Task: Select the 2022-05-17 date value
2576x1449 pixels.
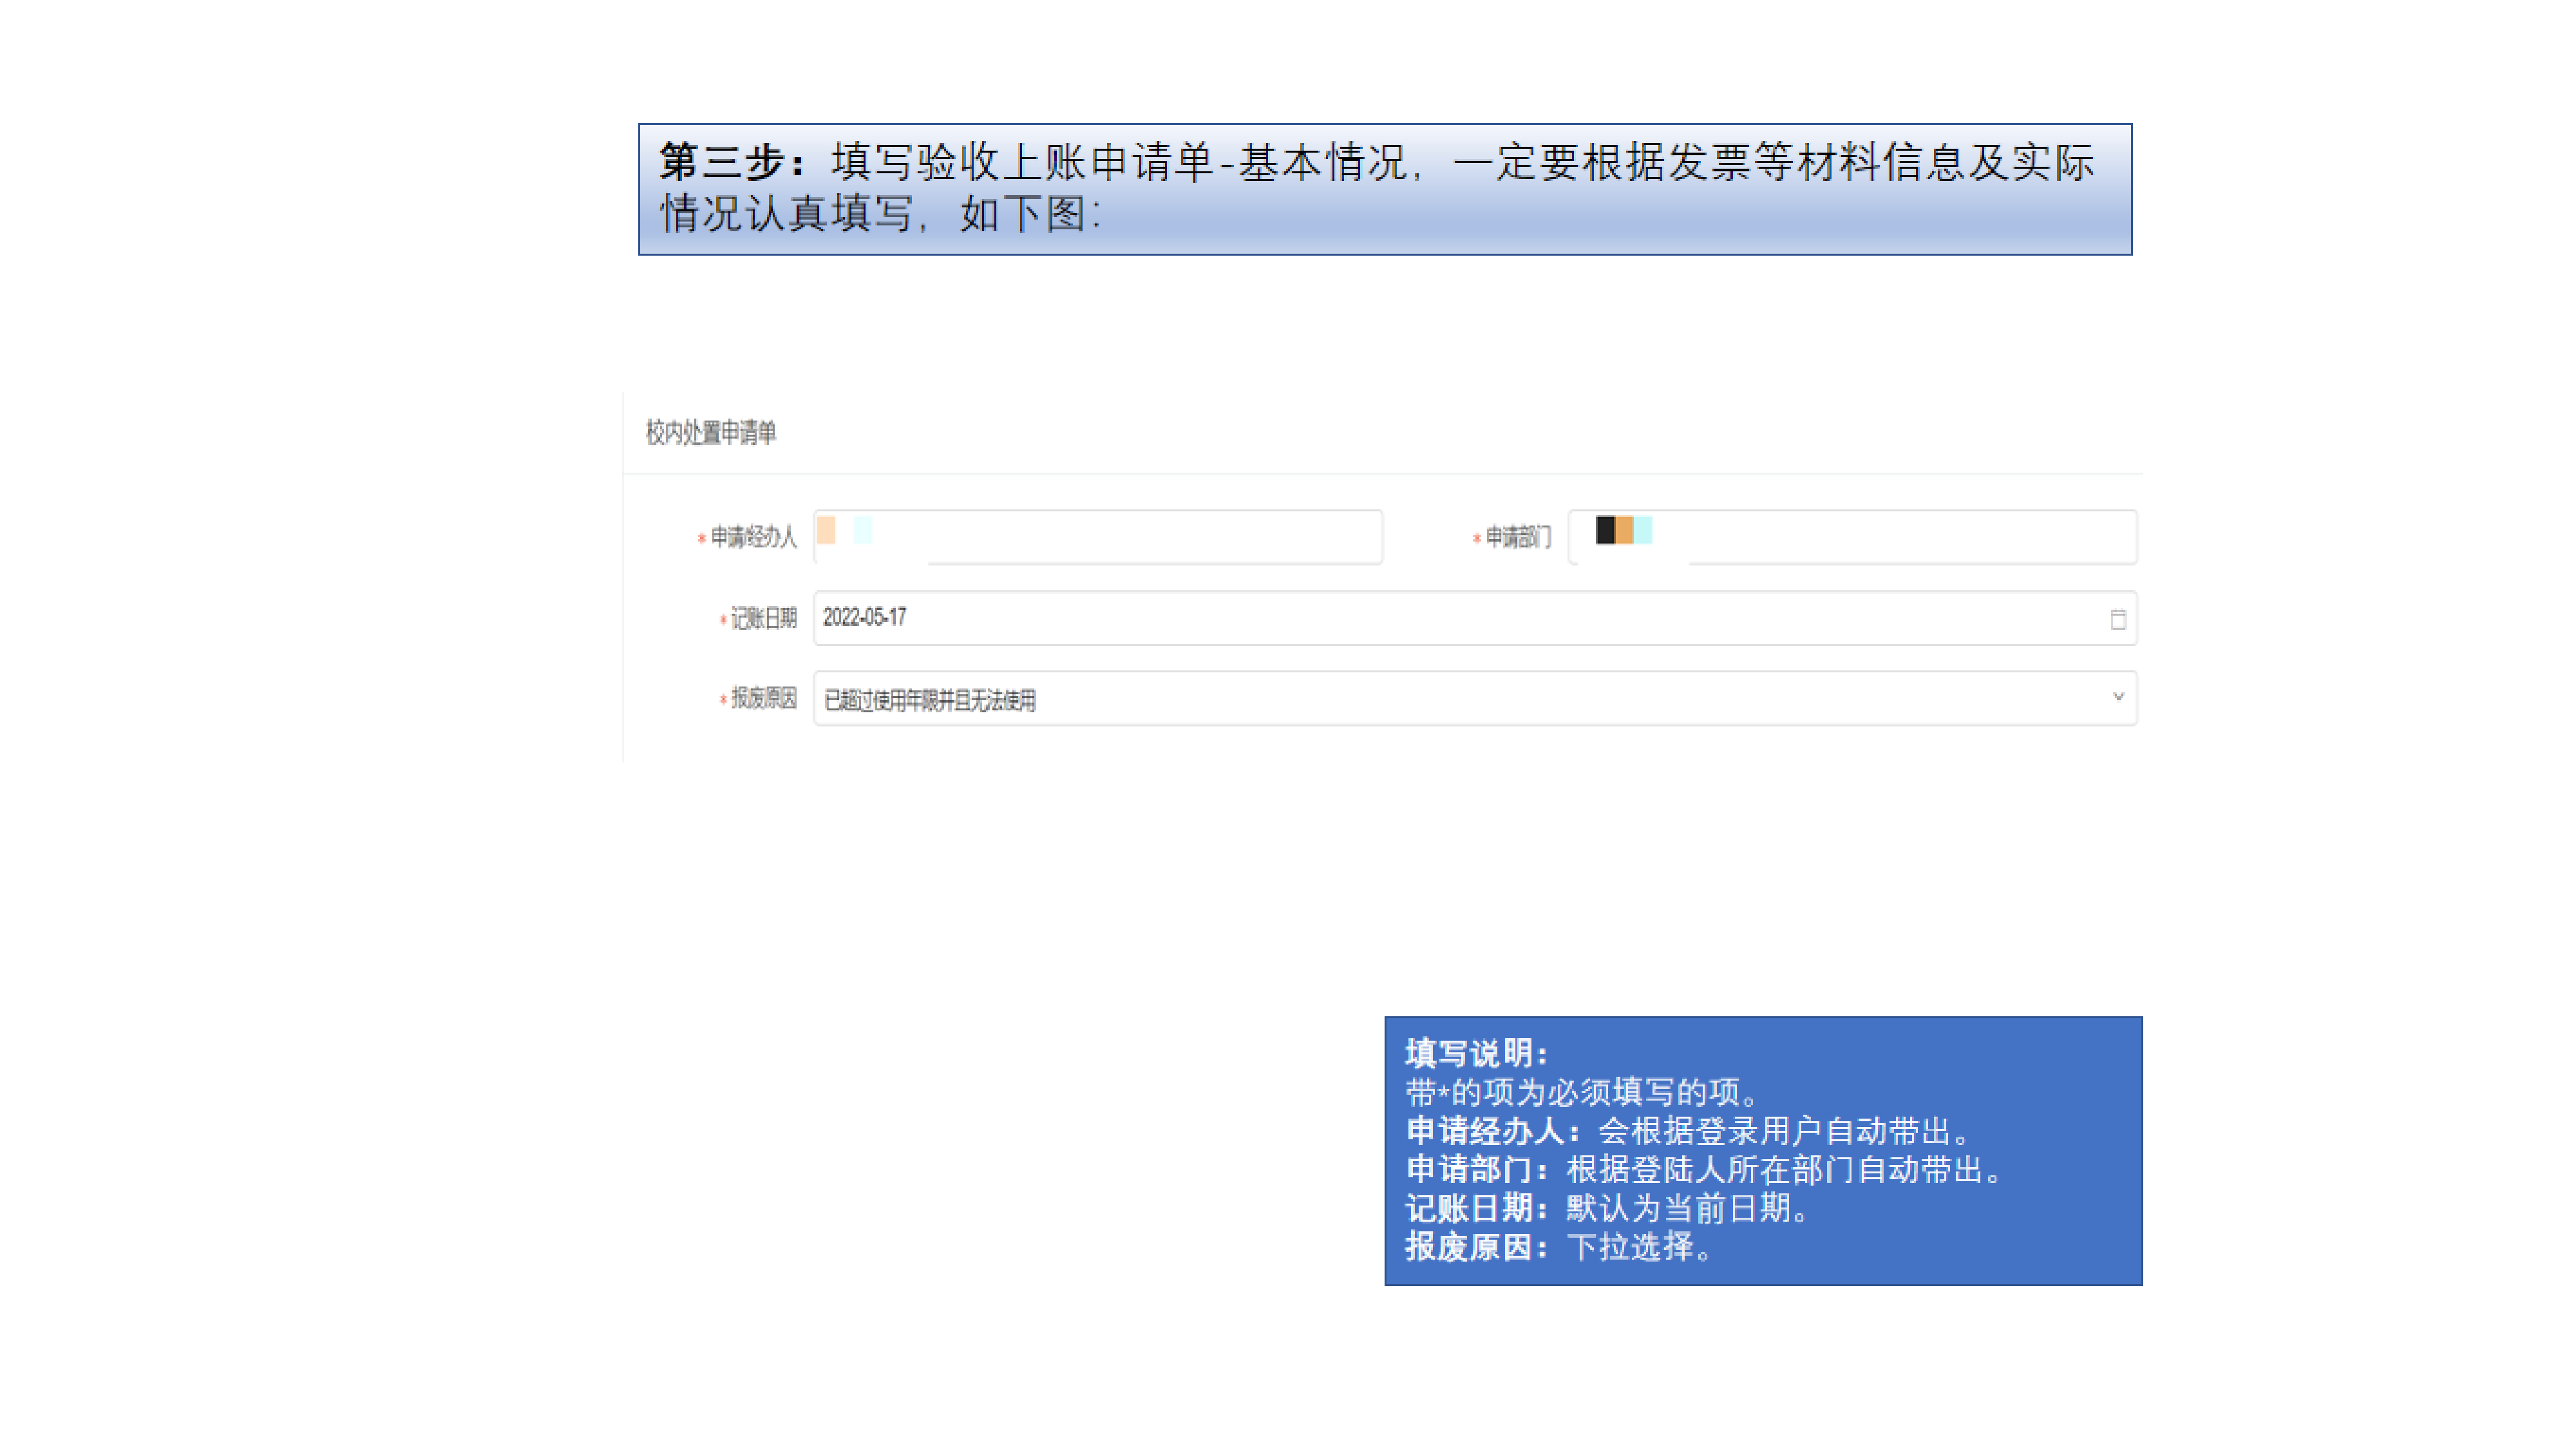Action: coord(864,617)
